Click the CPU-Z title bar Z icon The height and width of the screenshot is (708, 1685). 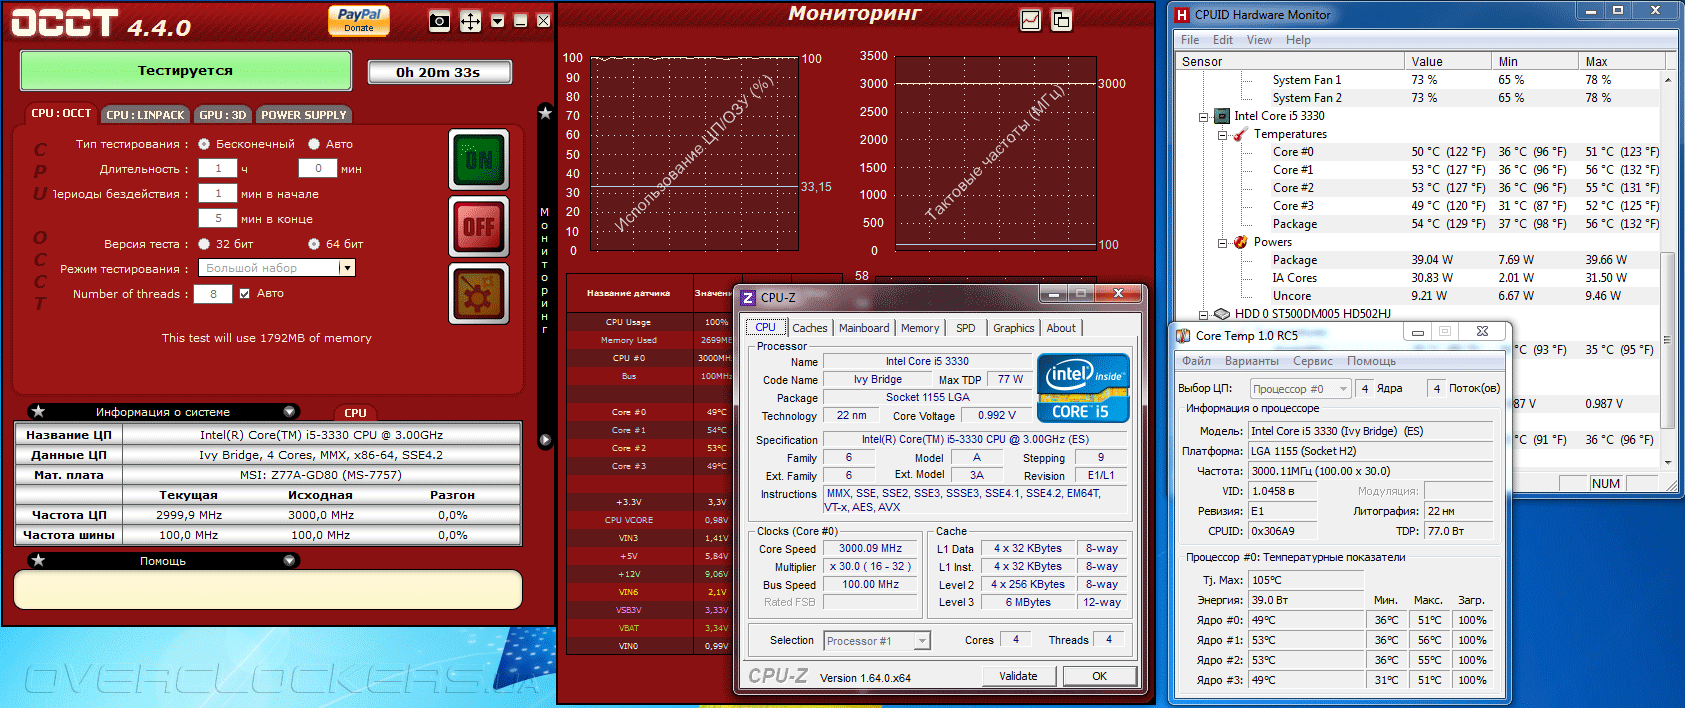[748, 297]
